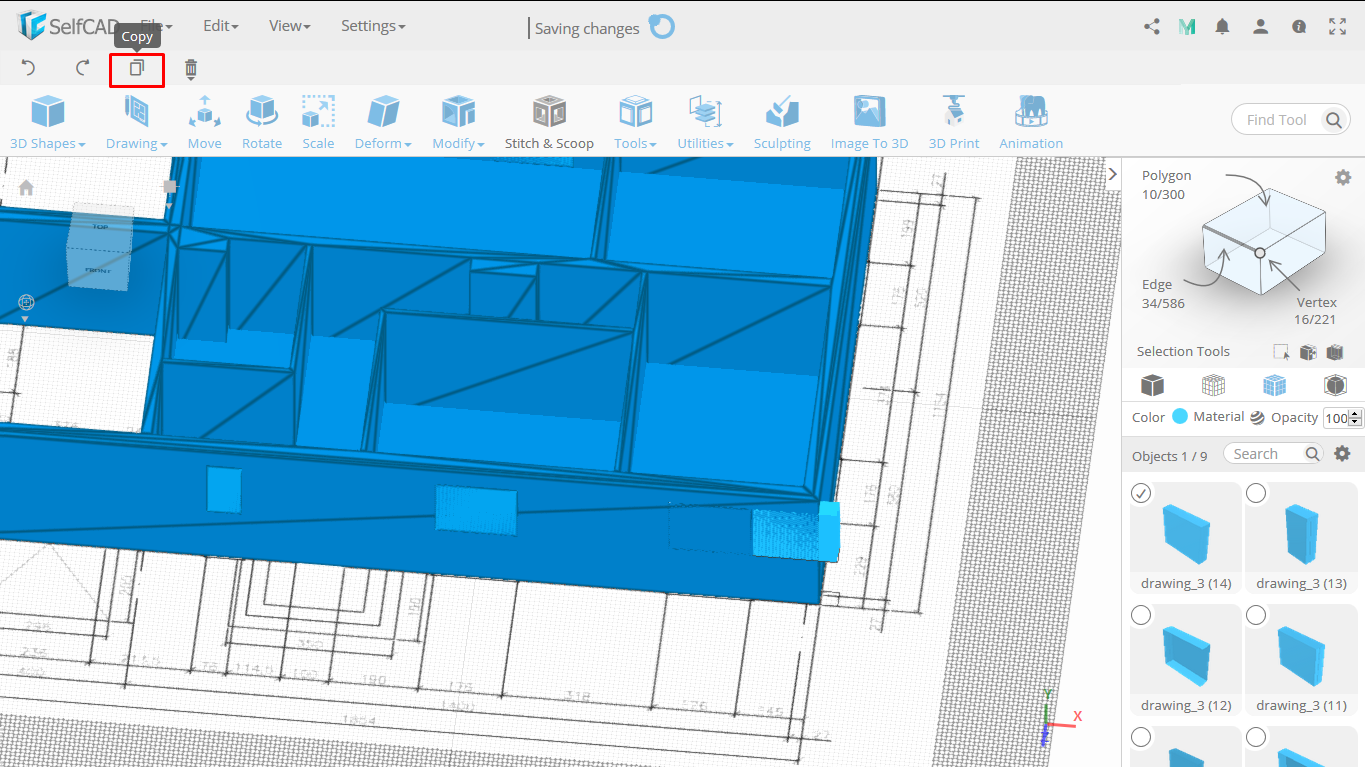Increase Opacity with the up stepper arrow

click(1356, 414)
